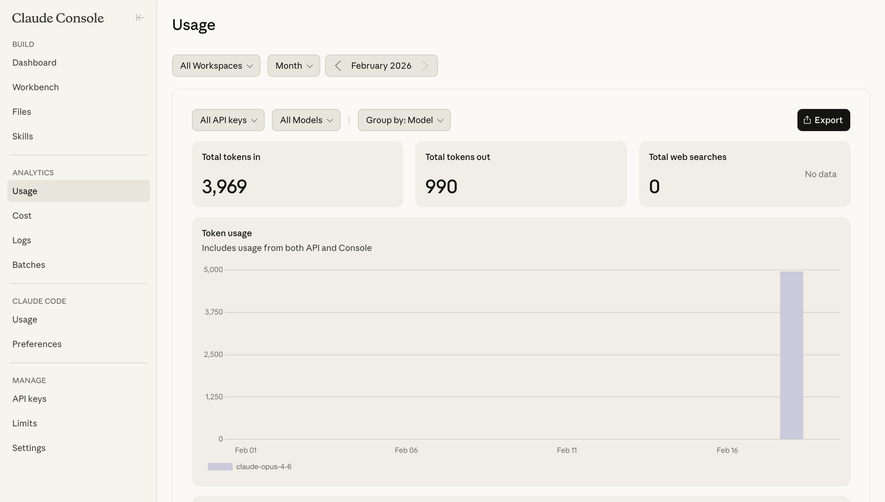Click the claude-opus-4-6 legend label
The image size is (885, 502).
264,466
